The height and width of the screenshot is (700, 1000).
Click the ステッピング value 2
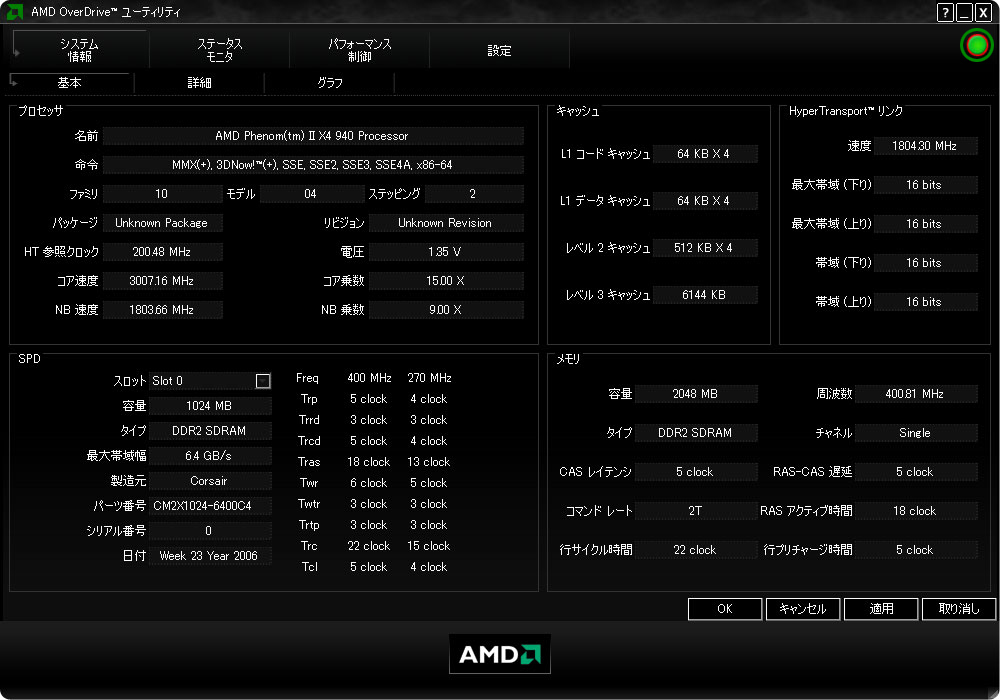(473, 194)
